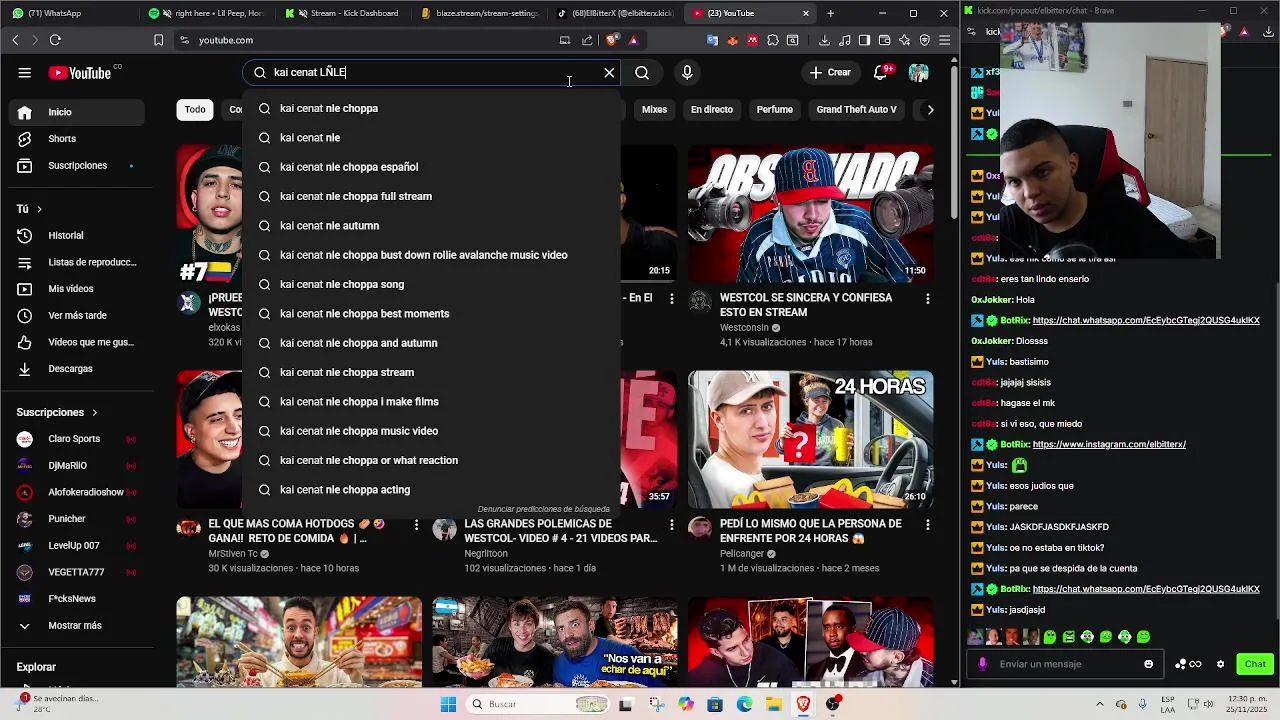Viewport: 1280px width, 720px height.
Task: Open options for EL QUE MAS COMA HOTDOGS video
Action: (x=416, y=525)
